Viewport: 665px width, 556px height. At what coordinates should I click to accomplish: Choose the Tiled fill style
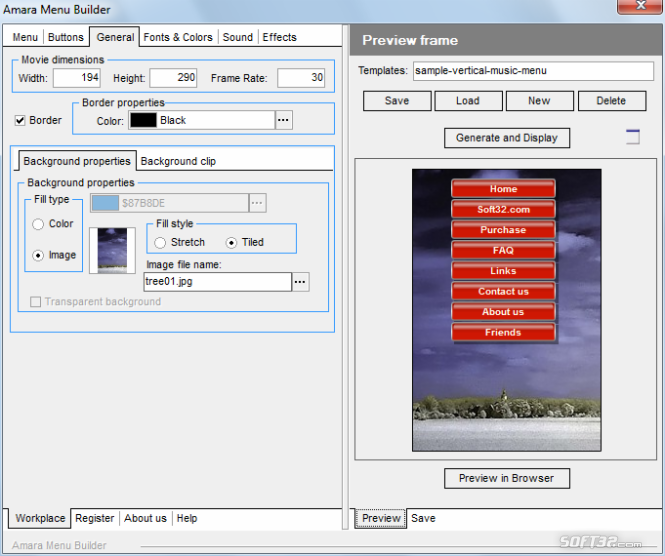pyautogui.click(x=231, y=243)
